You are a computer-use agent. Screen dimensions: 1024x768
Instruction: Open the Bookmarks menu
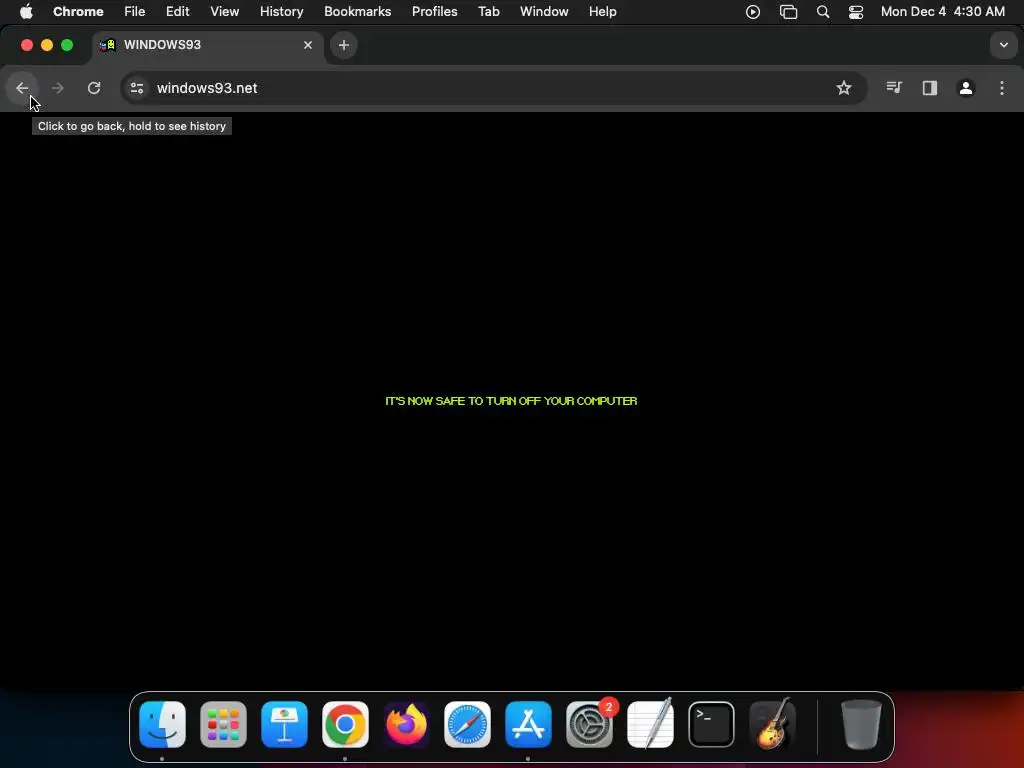click(x=358, y=12)
